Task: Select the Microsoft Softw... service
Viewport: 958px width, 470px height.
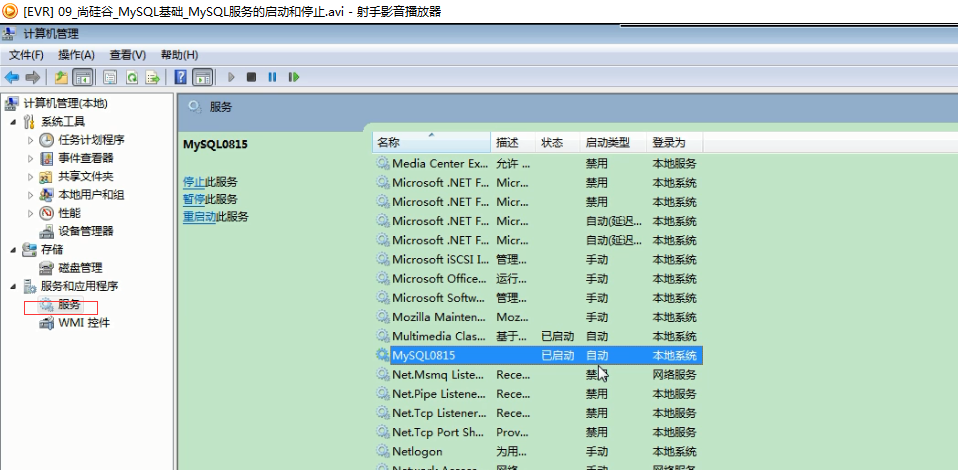Action: coord(437,298)
